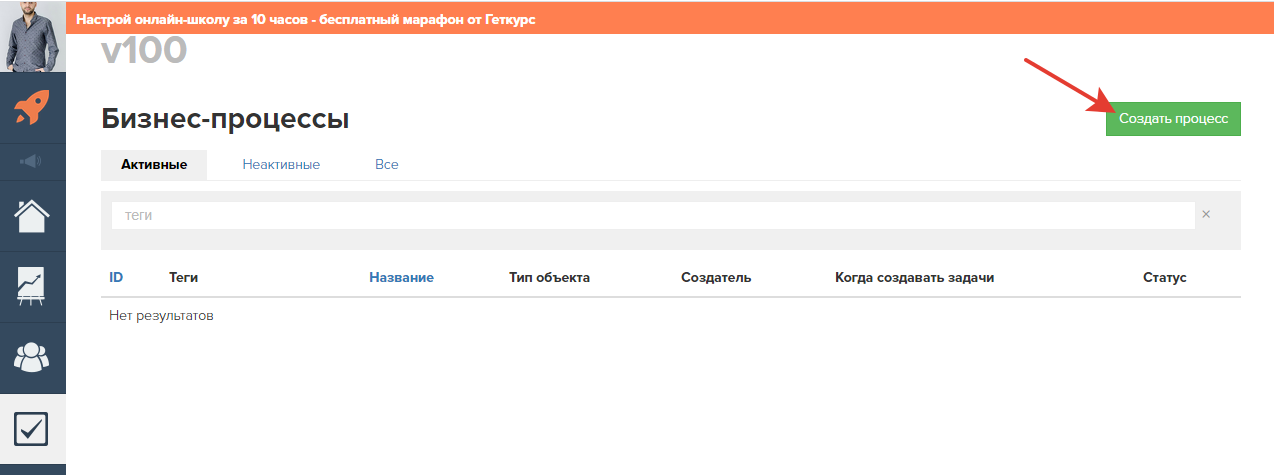The height and width of the screenshot is (475, 1274).
Task: Open the users group sidebar icon
Action: click(32, 357)
